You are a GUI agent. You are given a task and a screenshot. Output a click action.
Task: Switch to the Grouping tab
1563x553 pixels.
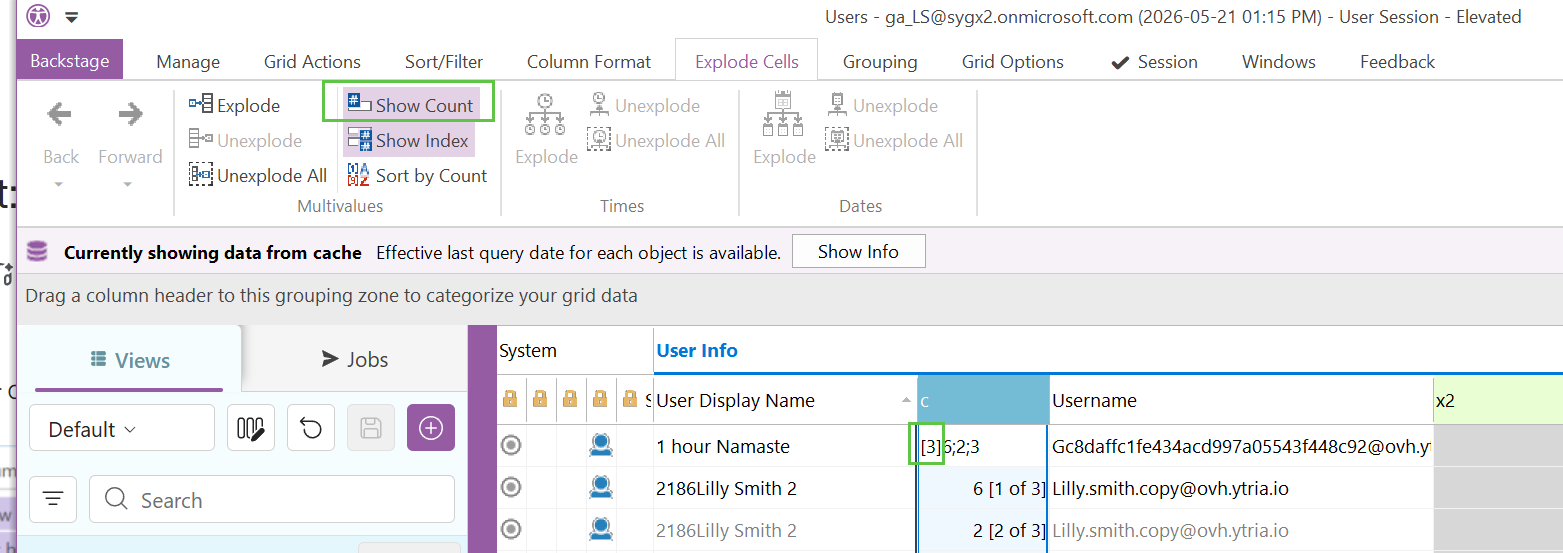pos(880,62)
